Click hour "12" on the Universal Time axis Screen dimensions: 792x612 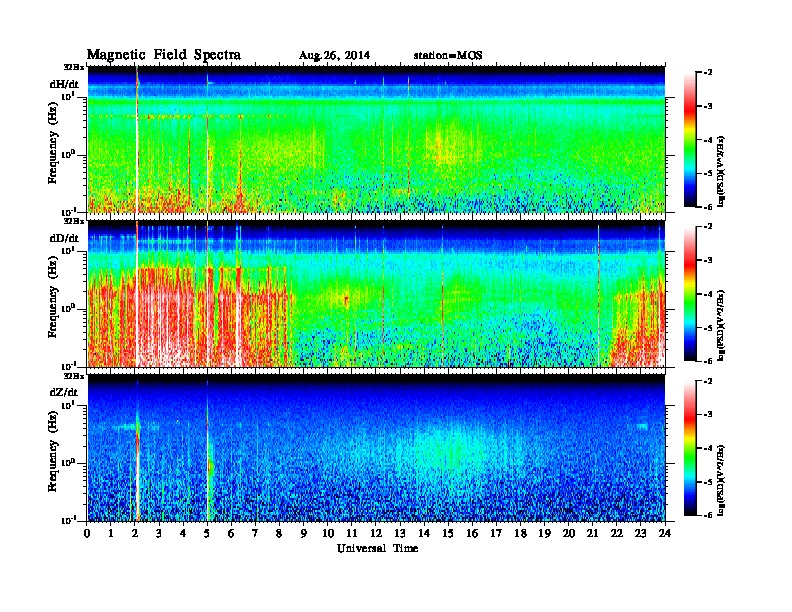(x=376, y=533)
